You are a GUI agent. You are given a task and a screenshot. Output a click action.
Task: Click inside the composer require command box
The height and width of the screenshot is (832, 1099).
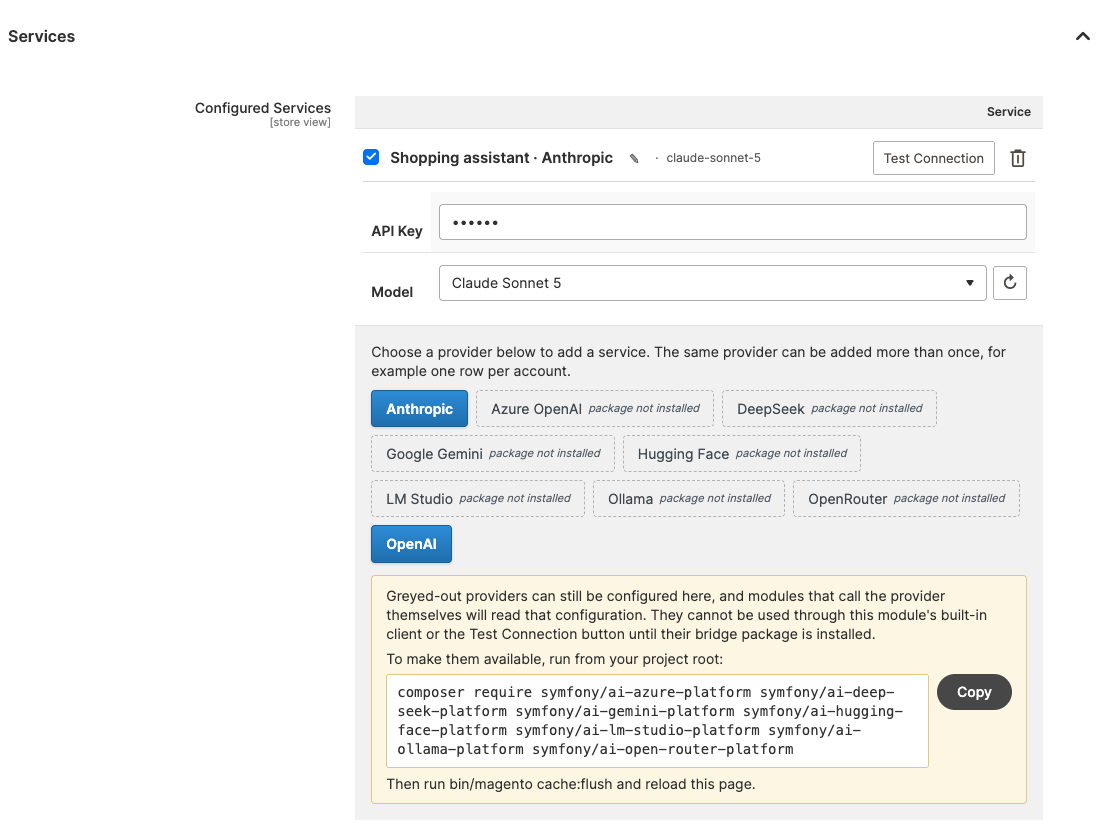click(x=657, y=721)
